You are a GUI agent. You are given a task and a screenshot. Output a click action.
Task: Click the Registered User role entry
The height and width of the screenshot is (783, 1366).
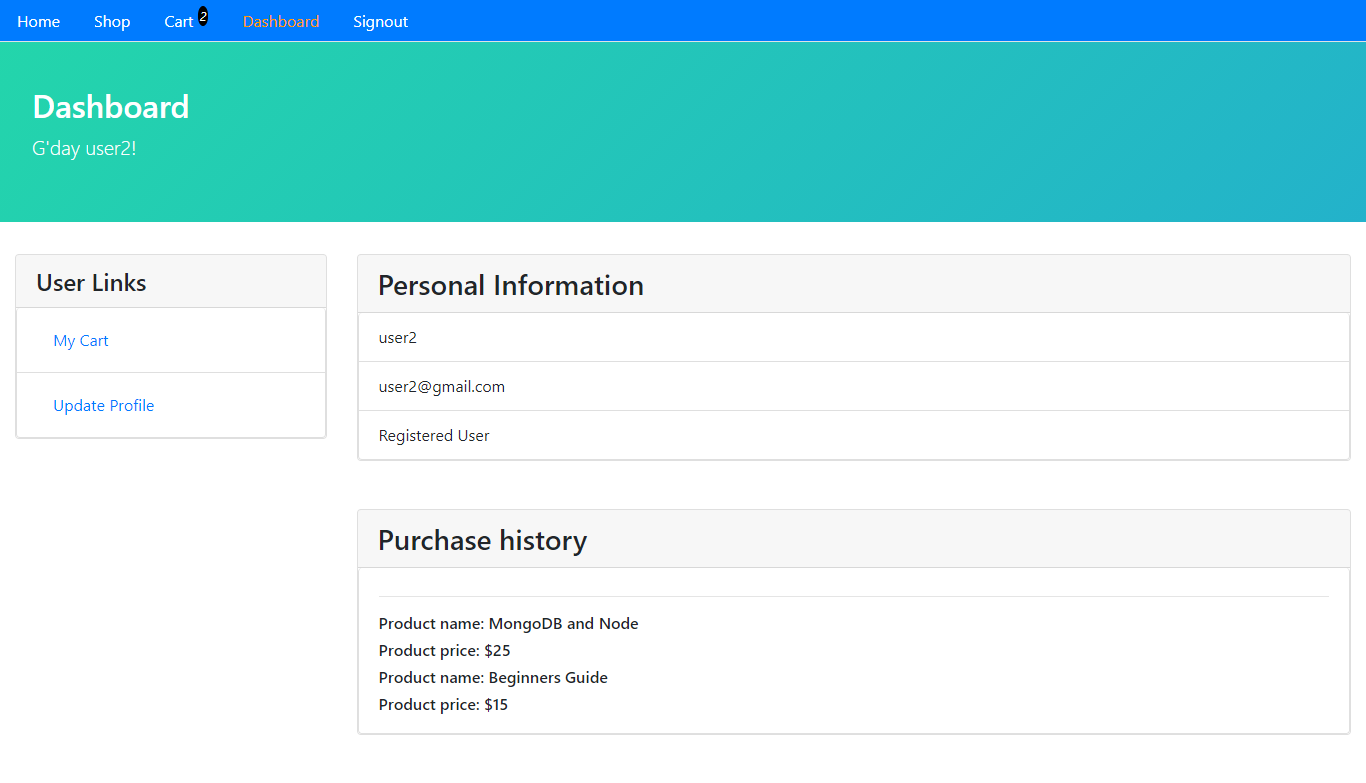point(434,435)
